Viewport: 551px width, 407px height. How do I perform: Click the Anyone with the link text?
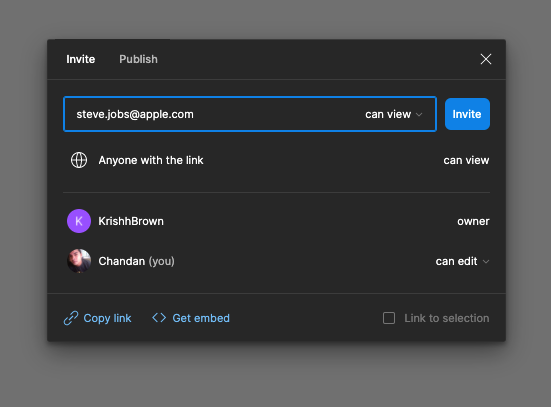click(151, 160)
